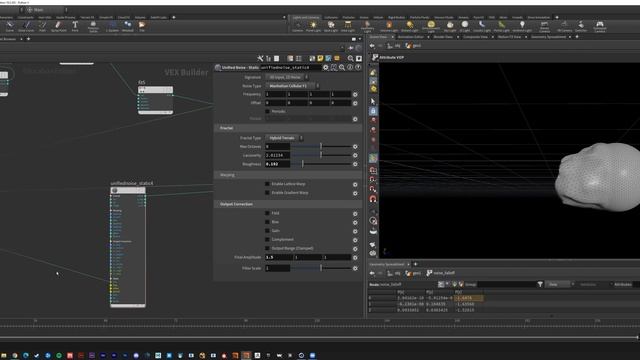The width and height of the screenshot is (640, 360).
Task: Select the Curve shelf tool
Action: point(9,27)
